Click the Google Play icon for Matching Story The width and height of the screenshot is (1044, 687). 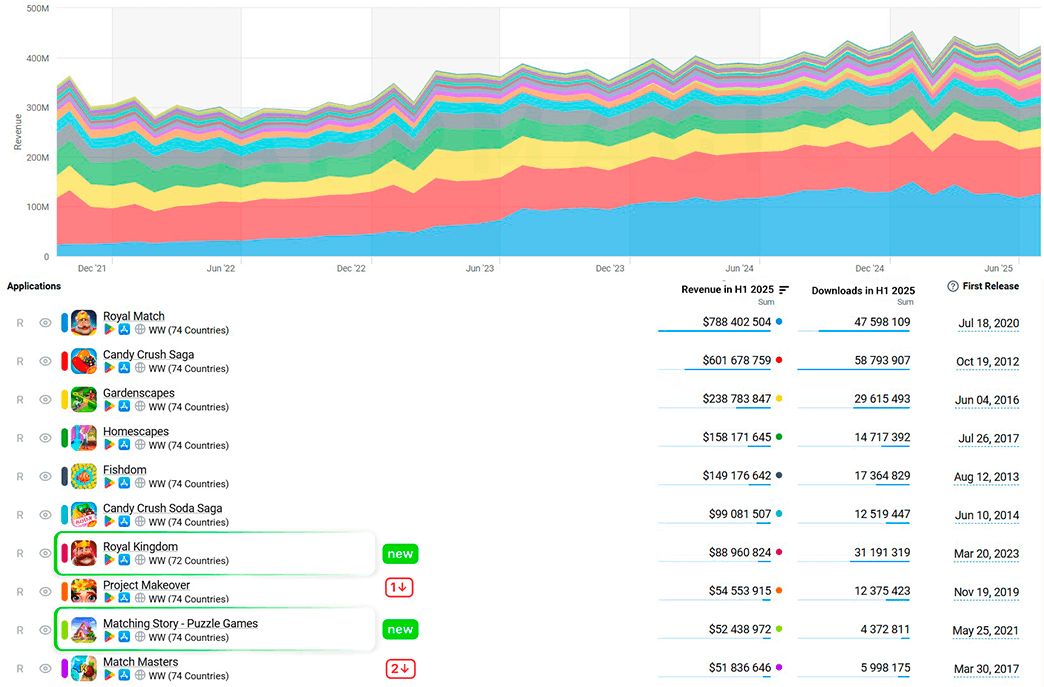(x=109, y=637)
